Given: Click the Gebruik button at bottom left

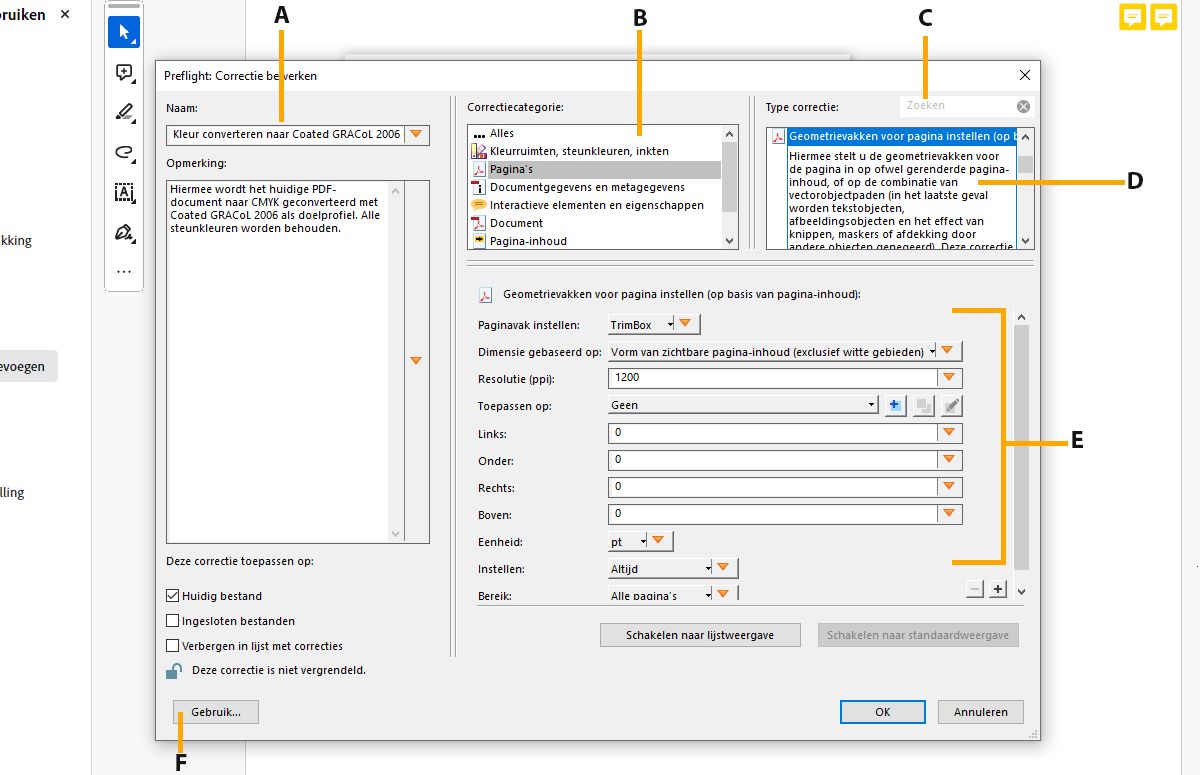Looking at the screenshot, I should [x=215, y=711].
